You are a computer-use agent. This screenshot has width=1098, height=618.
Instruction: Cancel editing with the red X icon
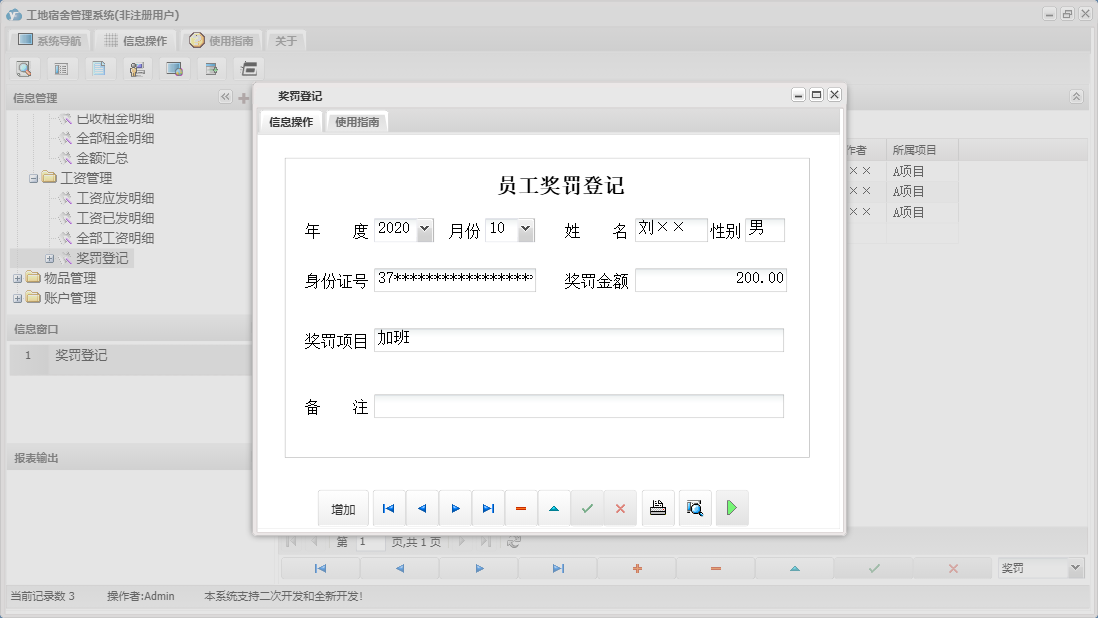pos(620,508)
